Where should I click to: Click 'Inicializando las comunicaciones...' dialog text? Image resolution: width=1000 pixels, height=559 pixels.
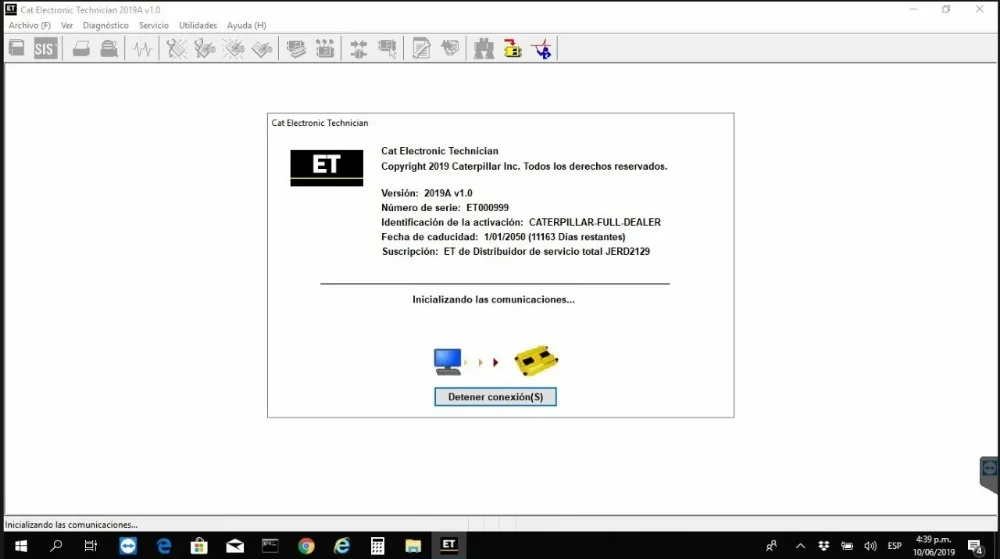coord(494,300)
